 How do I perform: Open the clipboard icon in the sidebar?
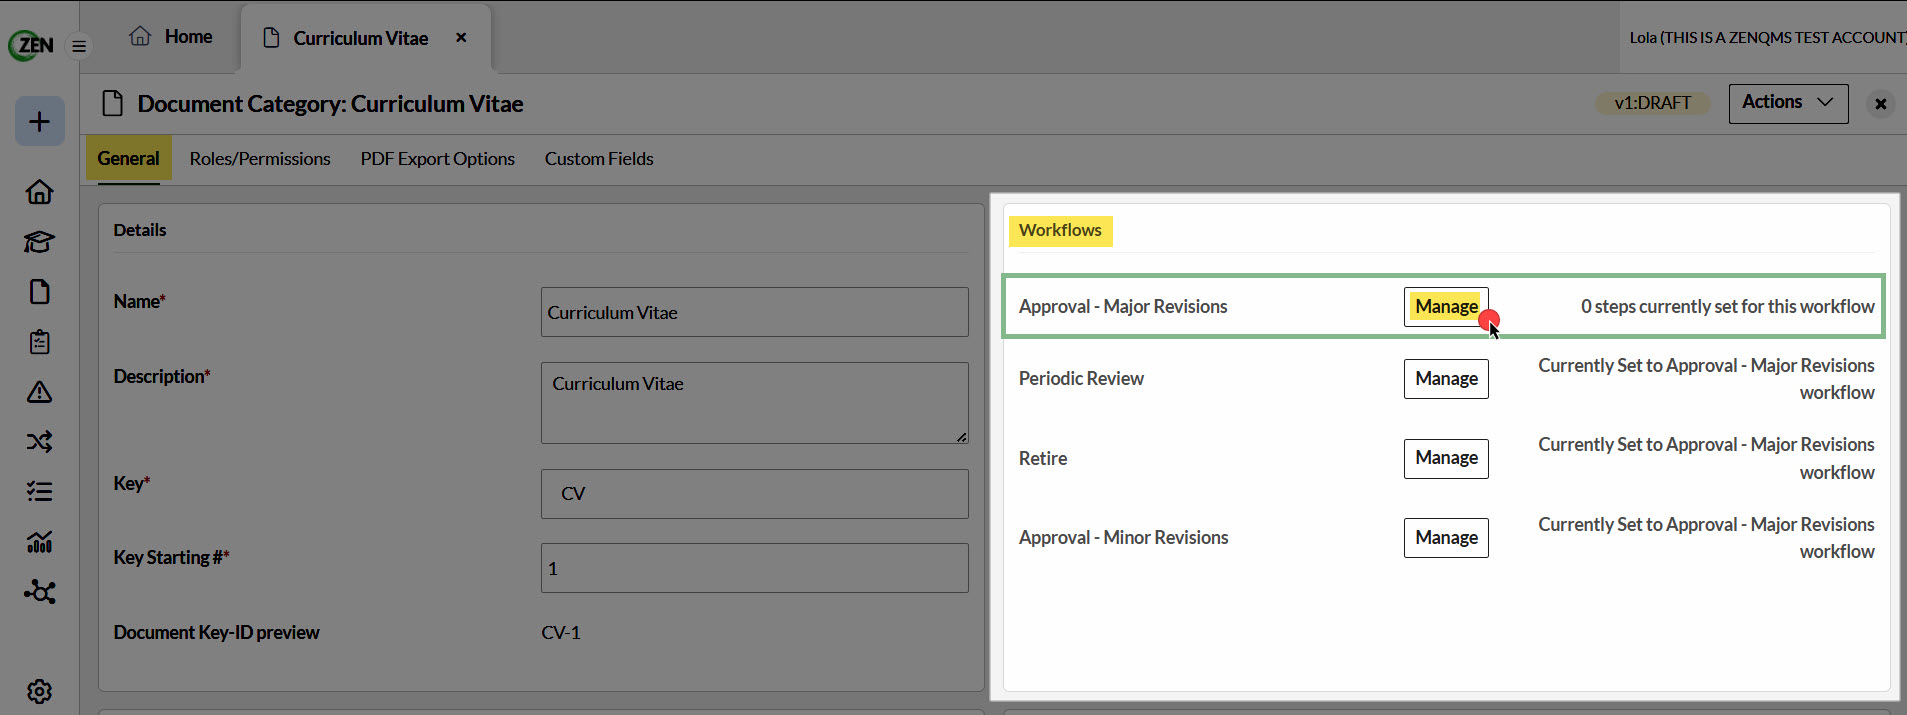tap(40, 341)
